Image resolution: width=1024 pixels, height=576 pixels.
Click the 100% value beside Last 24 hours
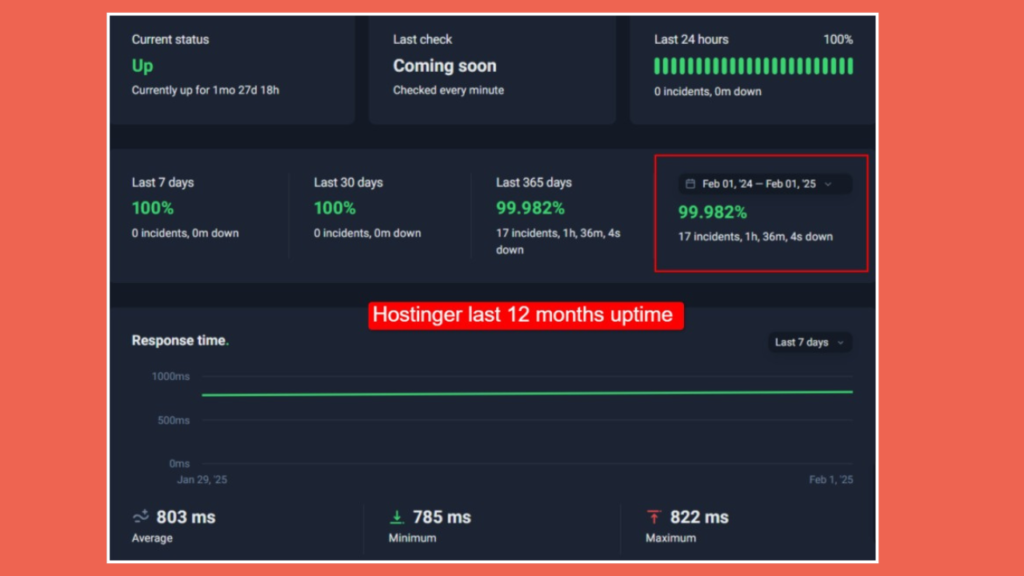[838, 39]
